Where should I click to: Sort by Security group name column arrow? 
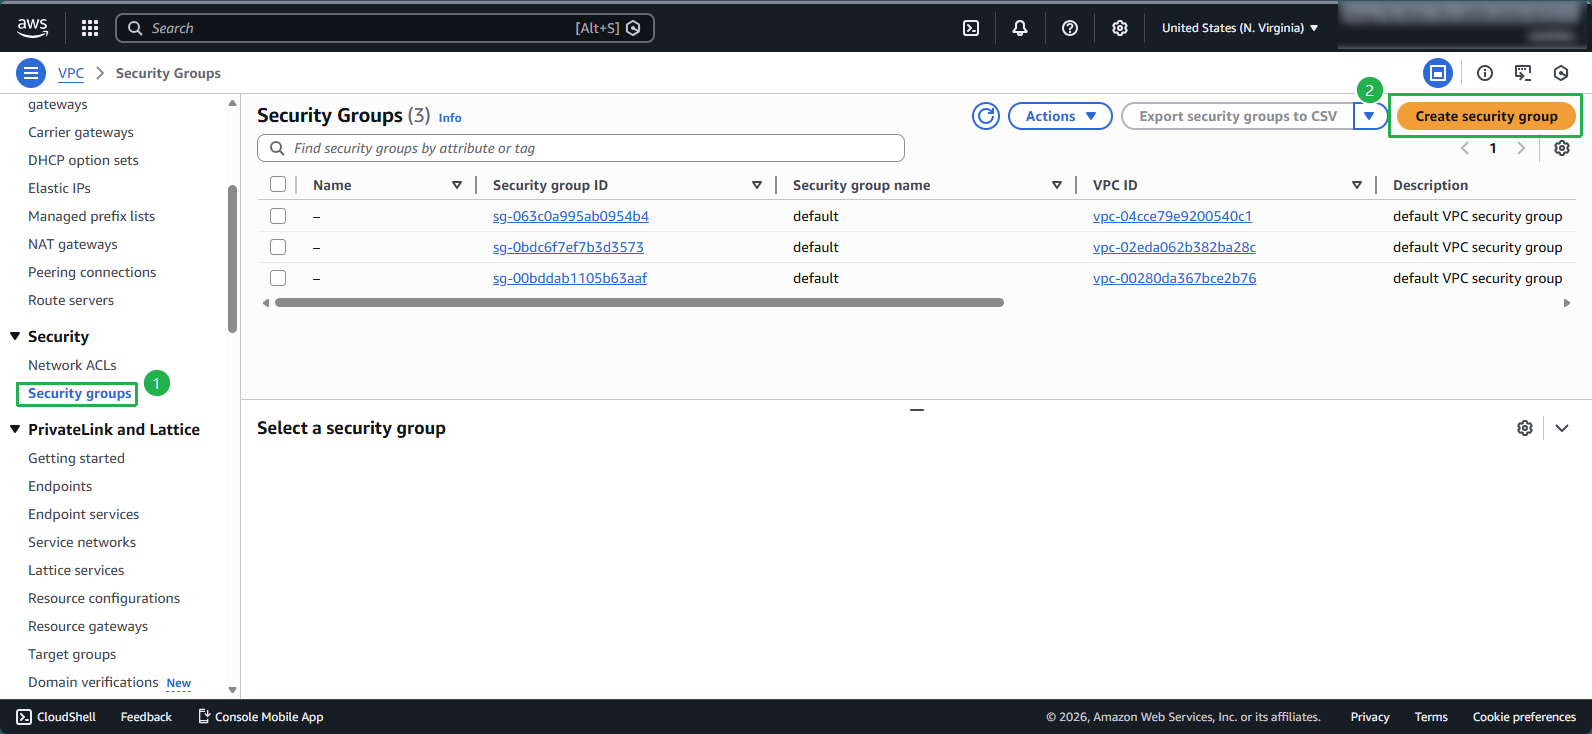click(x=1057, y=185)
